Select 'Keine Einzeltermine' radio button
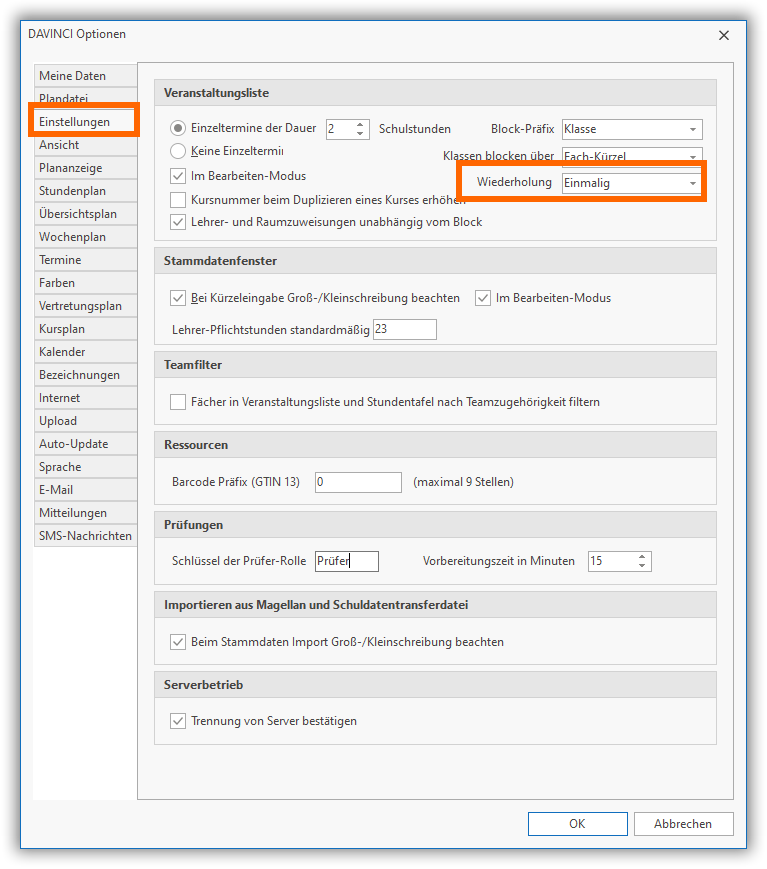767x869 pixels. (x=178, y=151)
